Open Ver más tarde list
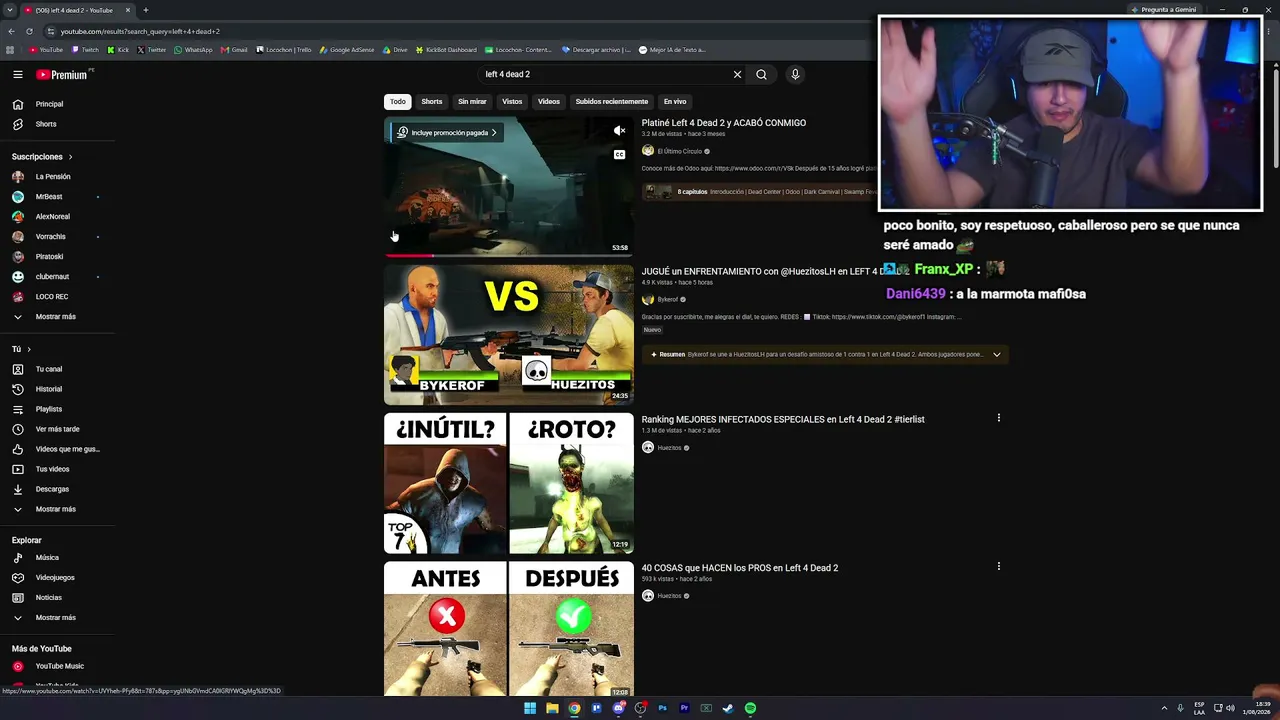This screenshot has width=1280, height=720. tap(57, 429)
